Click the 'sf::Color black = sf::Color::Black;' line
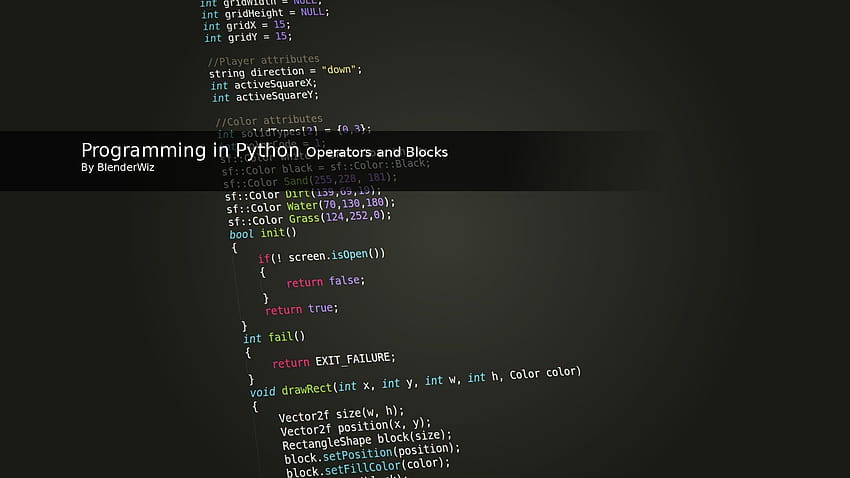The width and height of the screenshot is (850, 478). [326, 167]
